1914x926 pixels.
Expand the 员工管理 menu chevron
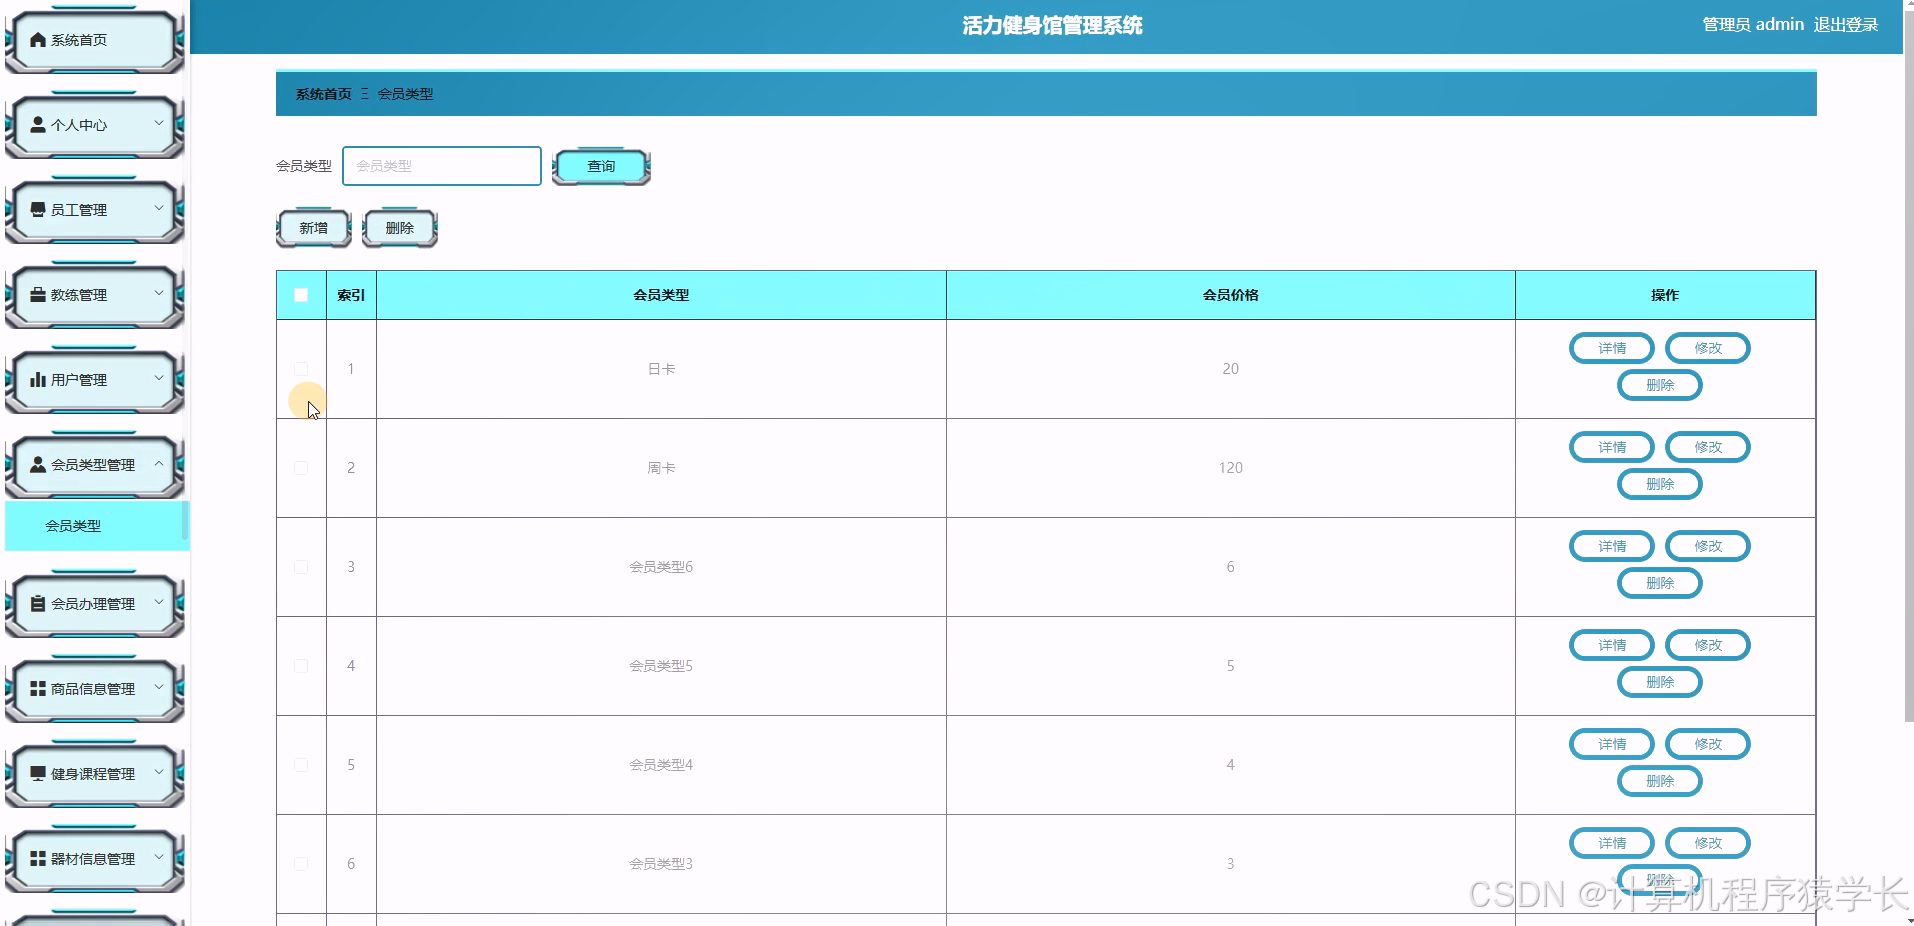pos(158,208)
